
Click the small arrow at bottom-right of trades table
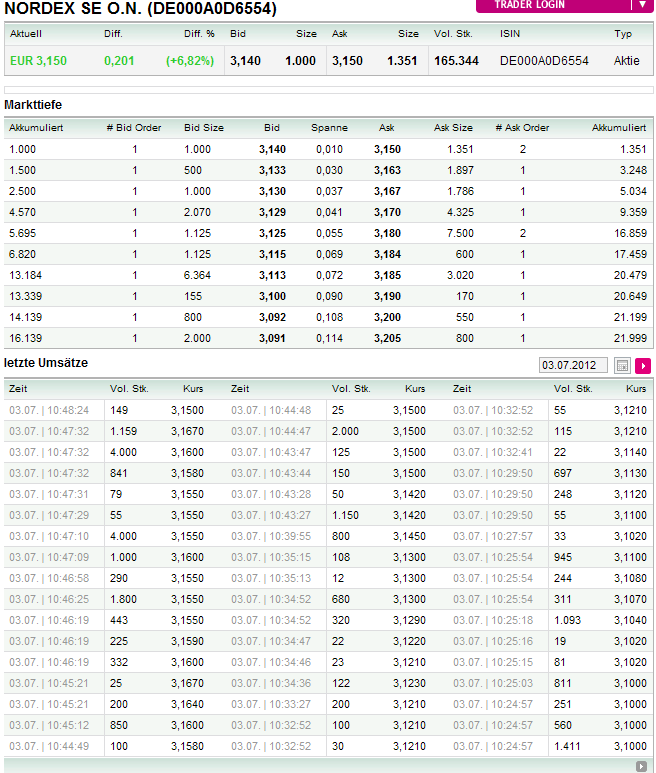pos(641,766)
